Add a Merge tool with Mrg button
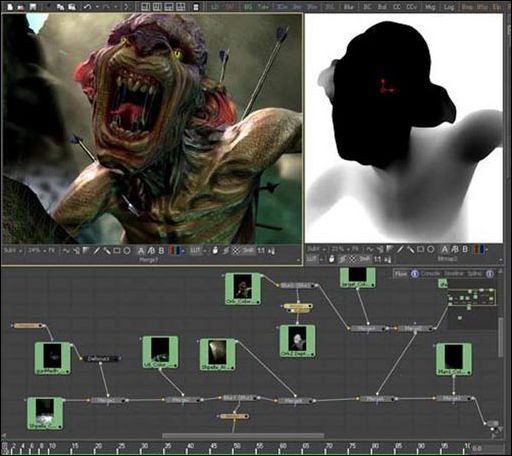This screenshot has width=512, height=456. tap(429, 7)
